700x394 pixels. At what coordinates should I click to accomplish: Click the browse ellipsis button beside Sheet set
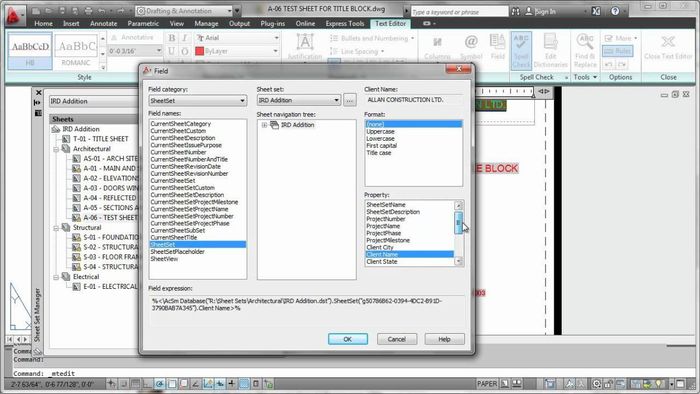tap(350, 100)
